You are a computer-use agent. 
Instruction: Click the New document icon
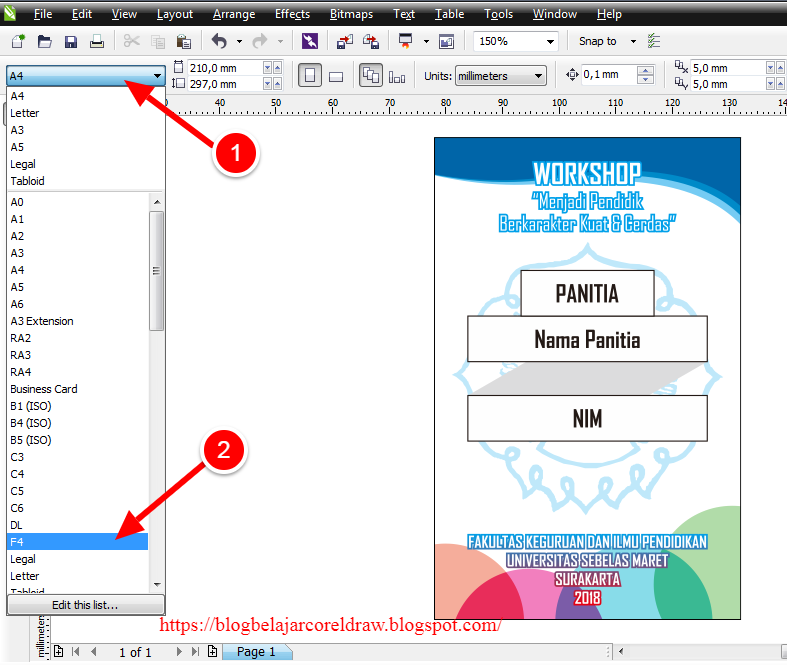click(18, 41)
